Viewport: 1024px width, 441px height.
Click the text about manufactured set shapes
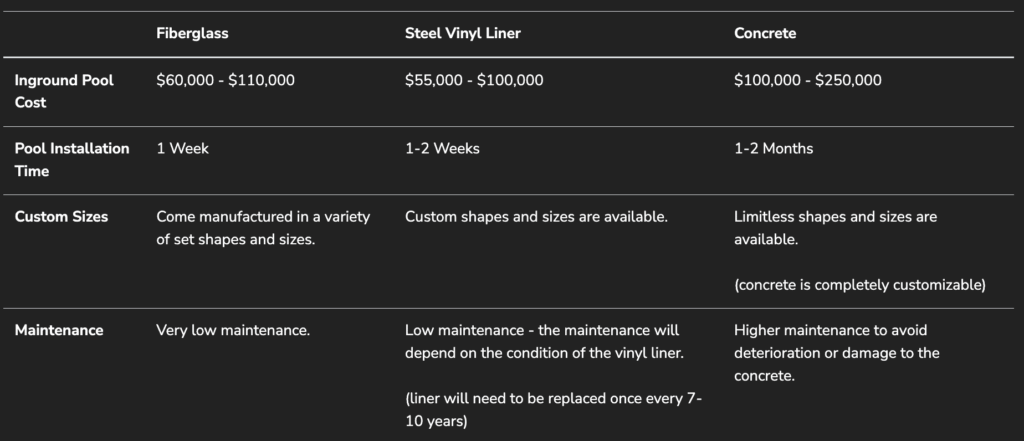(x=263, y=228)
